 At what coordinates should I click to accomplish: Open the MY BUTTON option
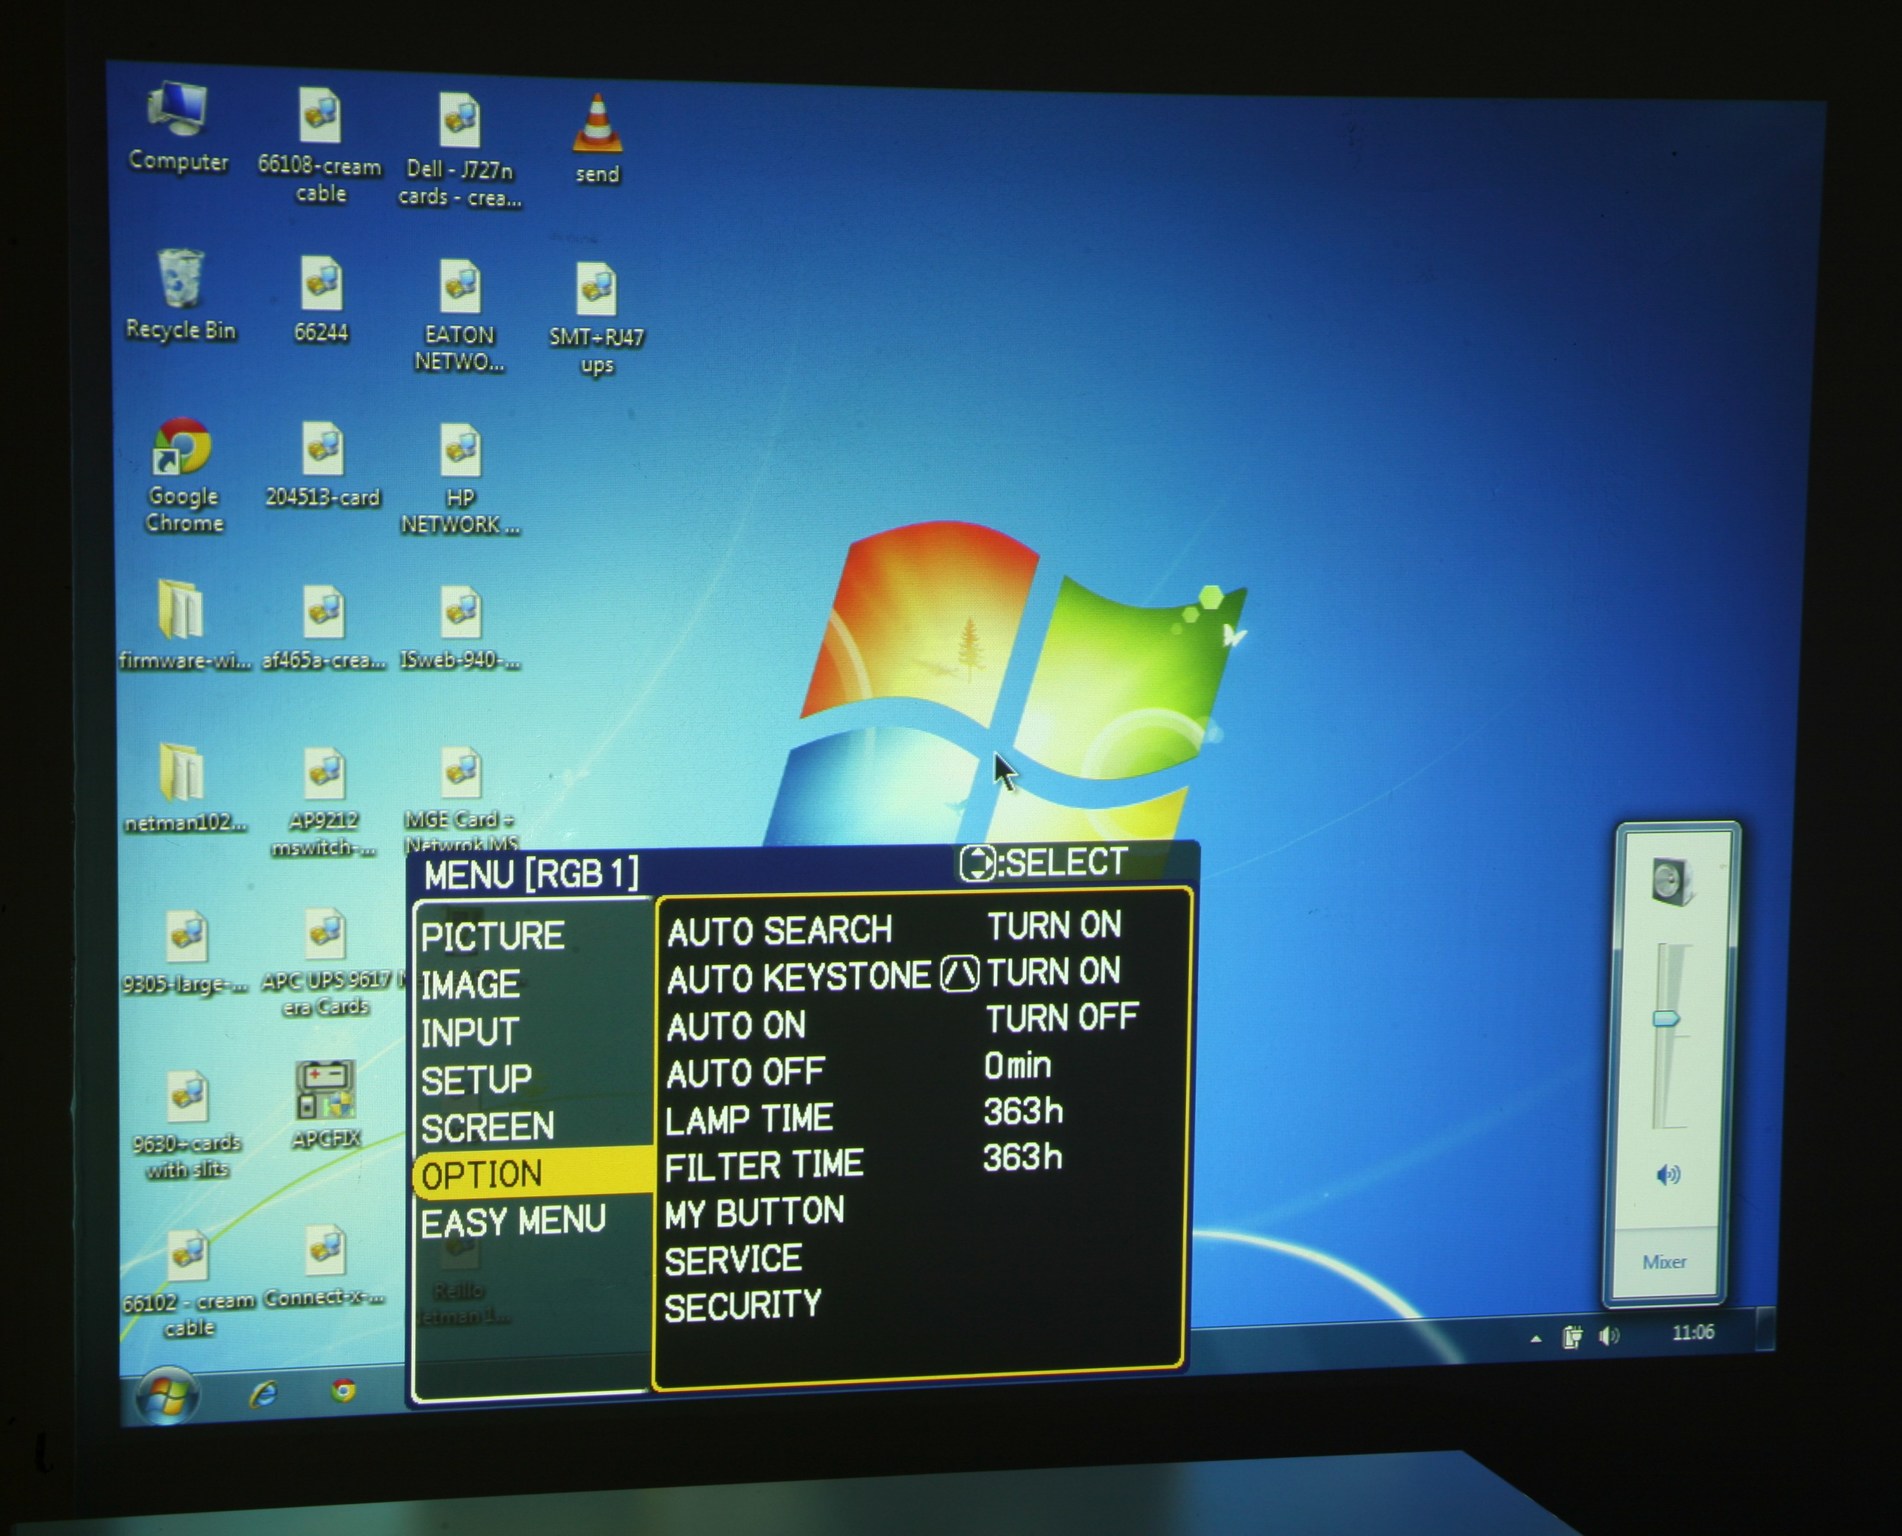point(754,1214)
